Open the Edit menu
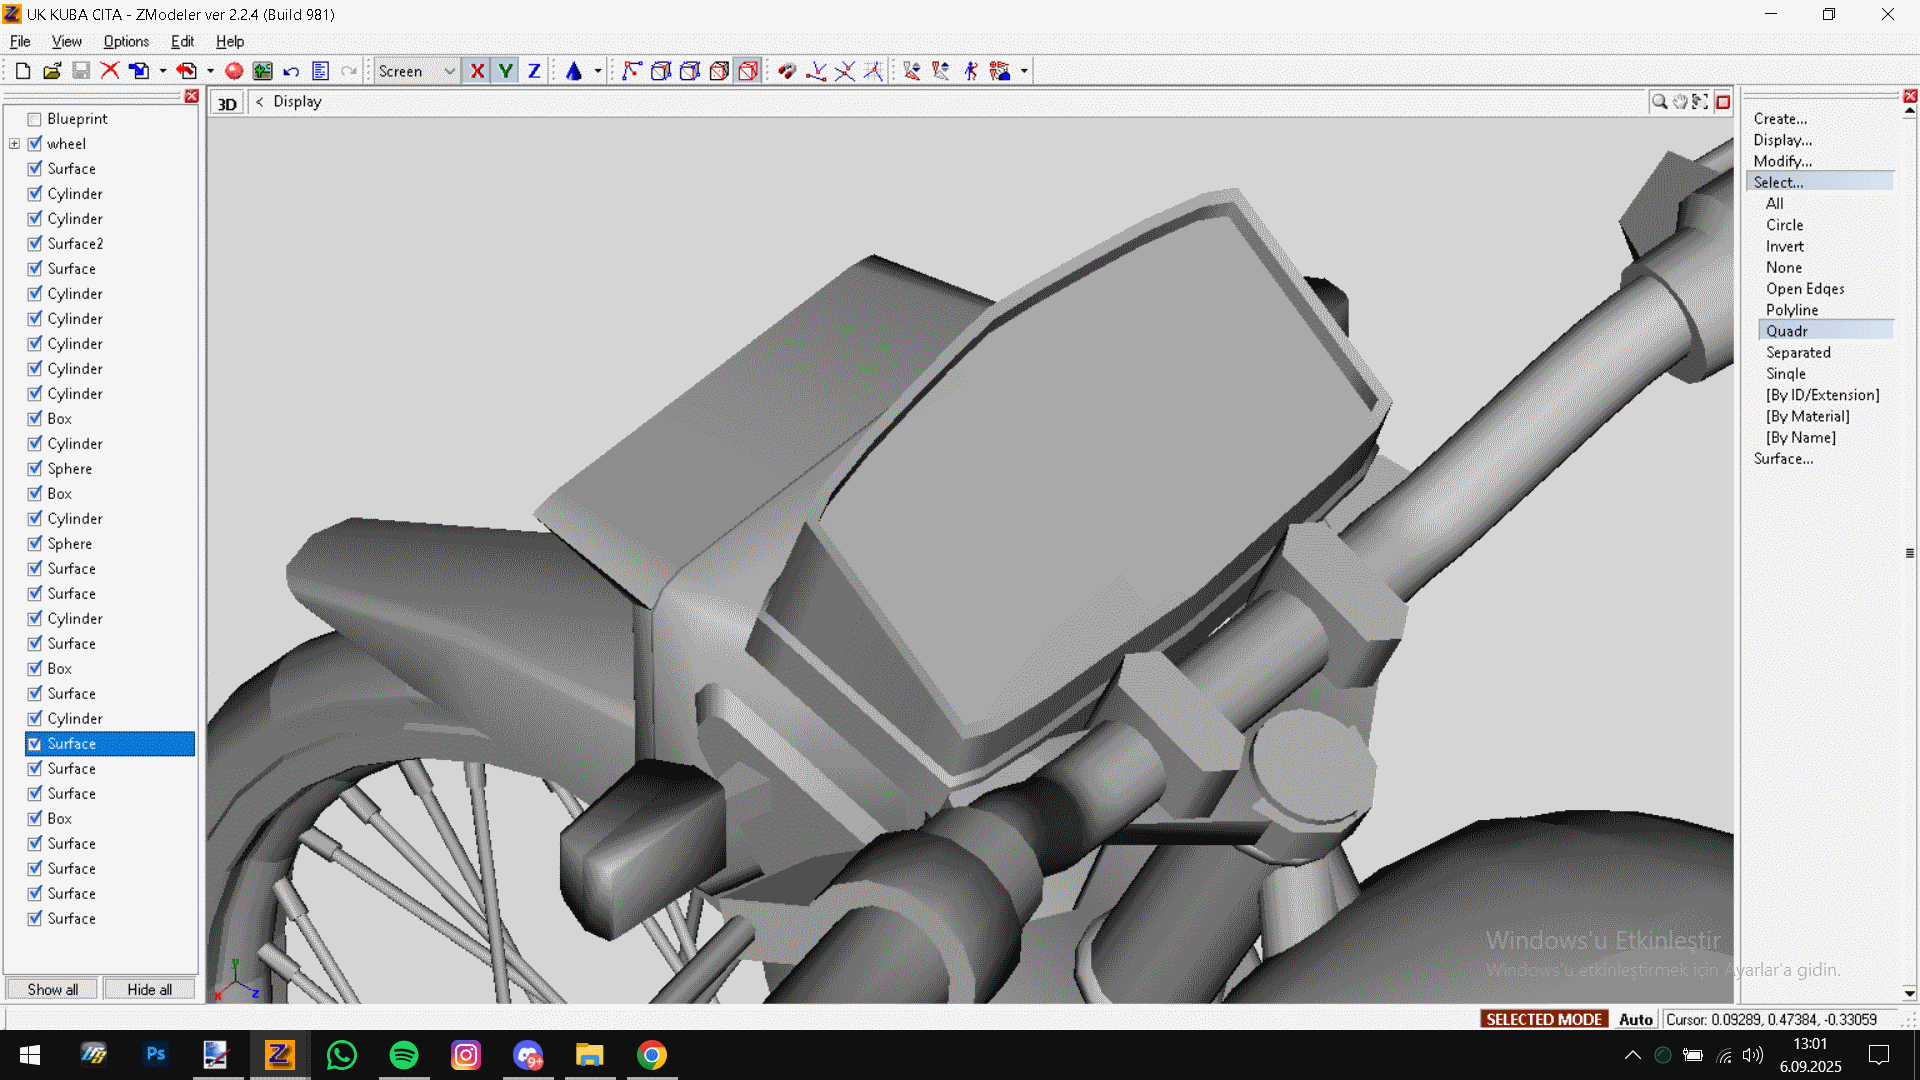 pos(182,41)
